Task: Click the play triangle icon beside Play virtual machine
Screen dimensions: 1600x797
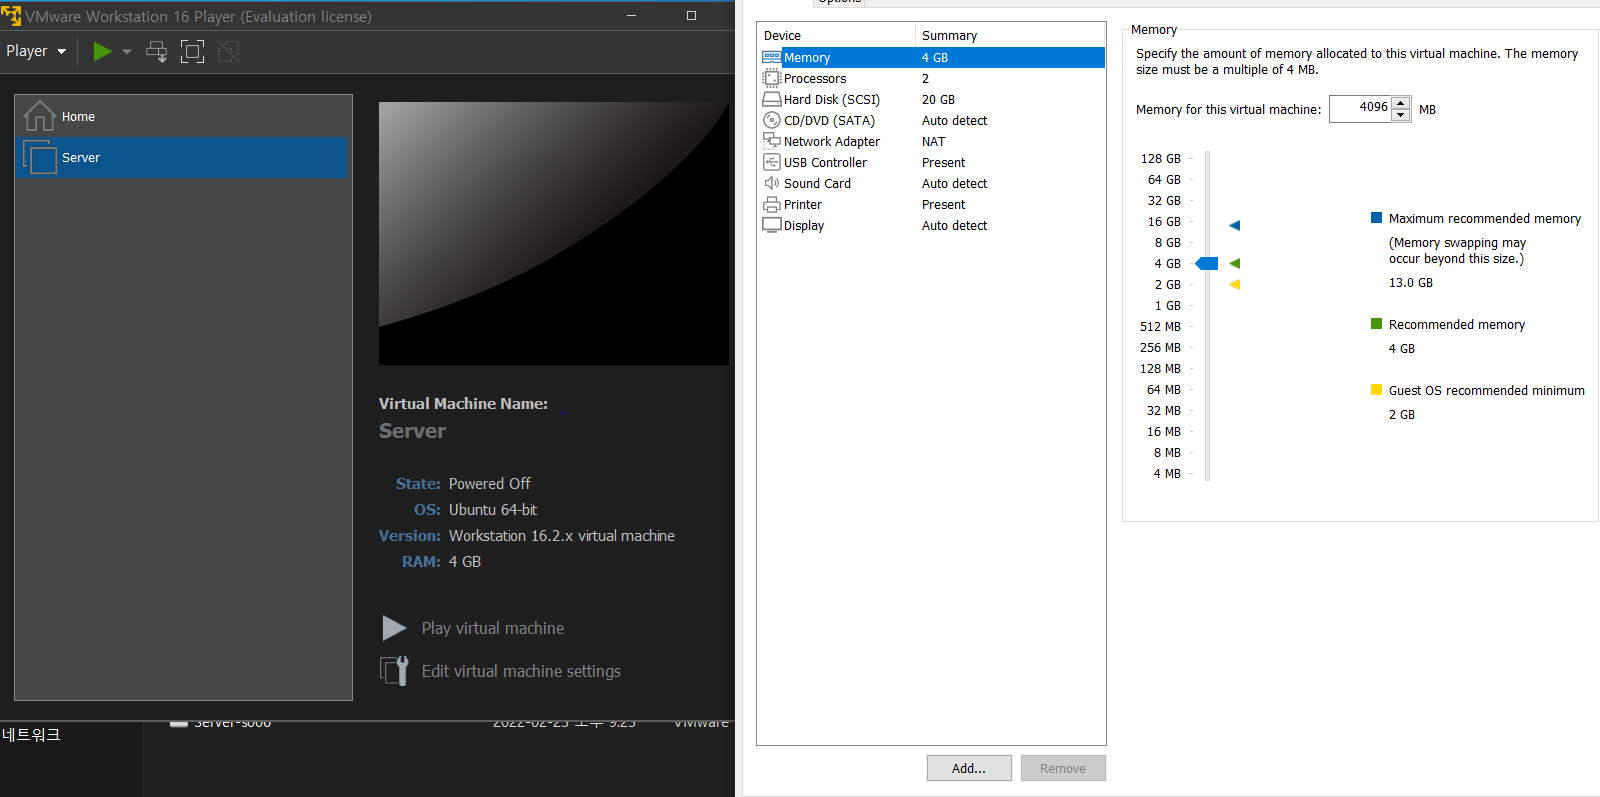Action: coord(394,628)
